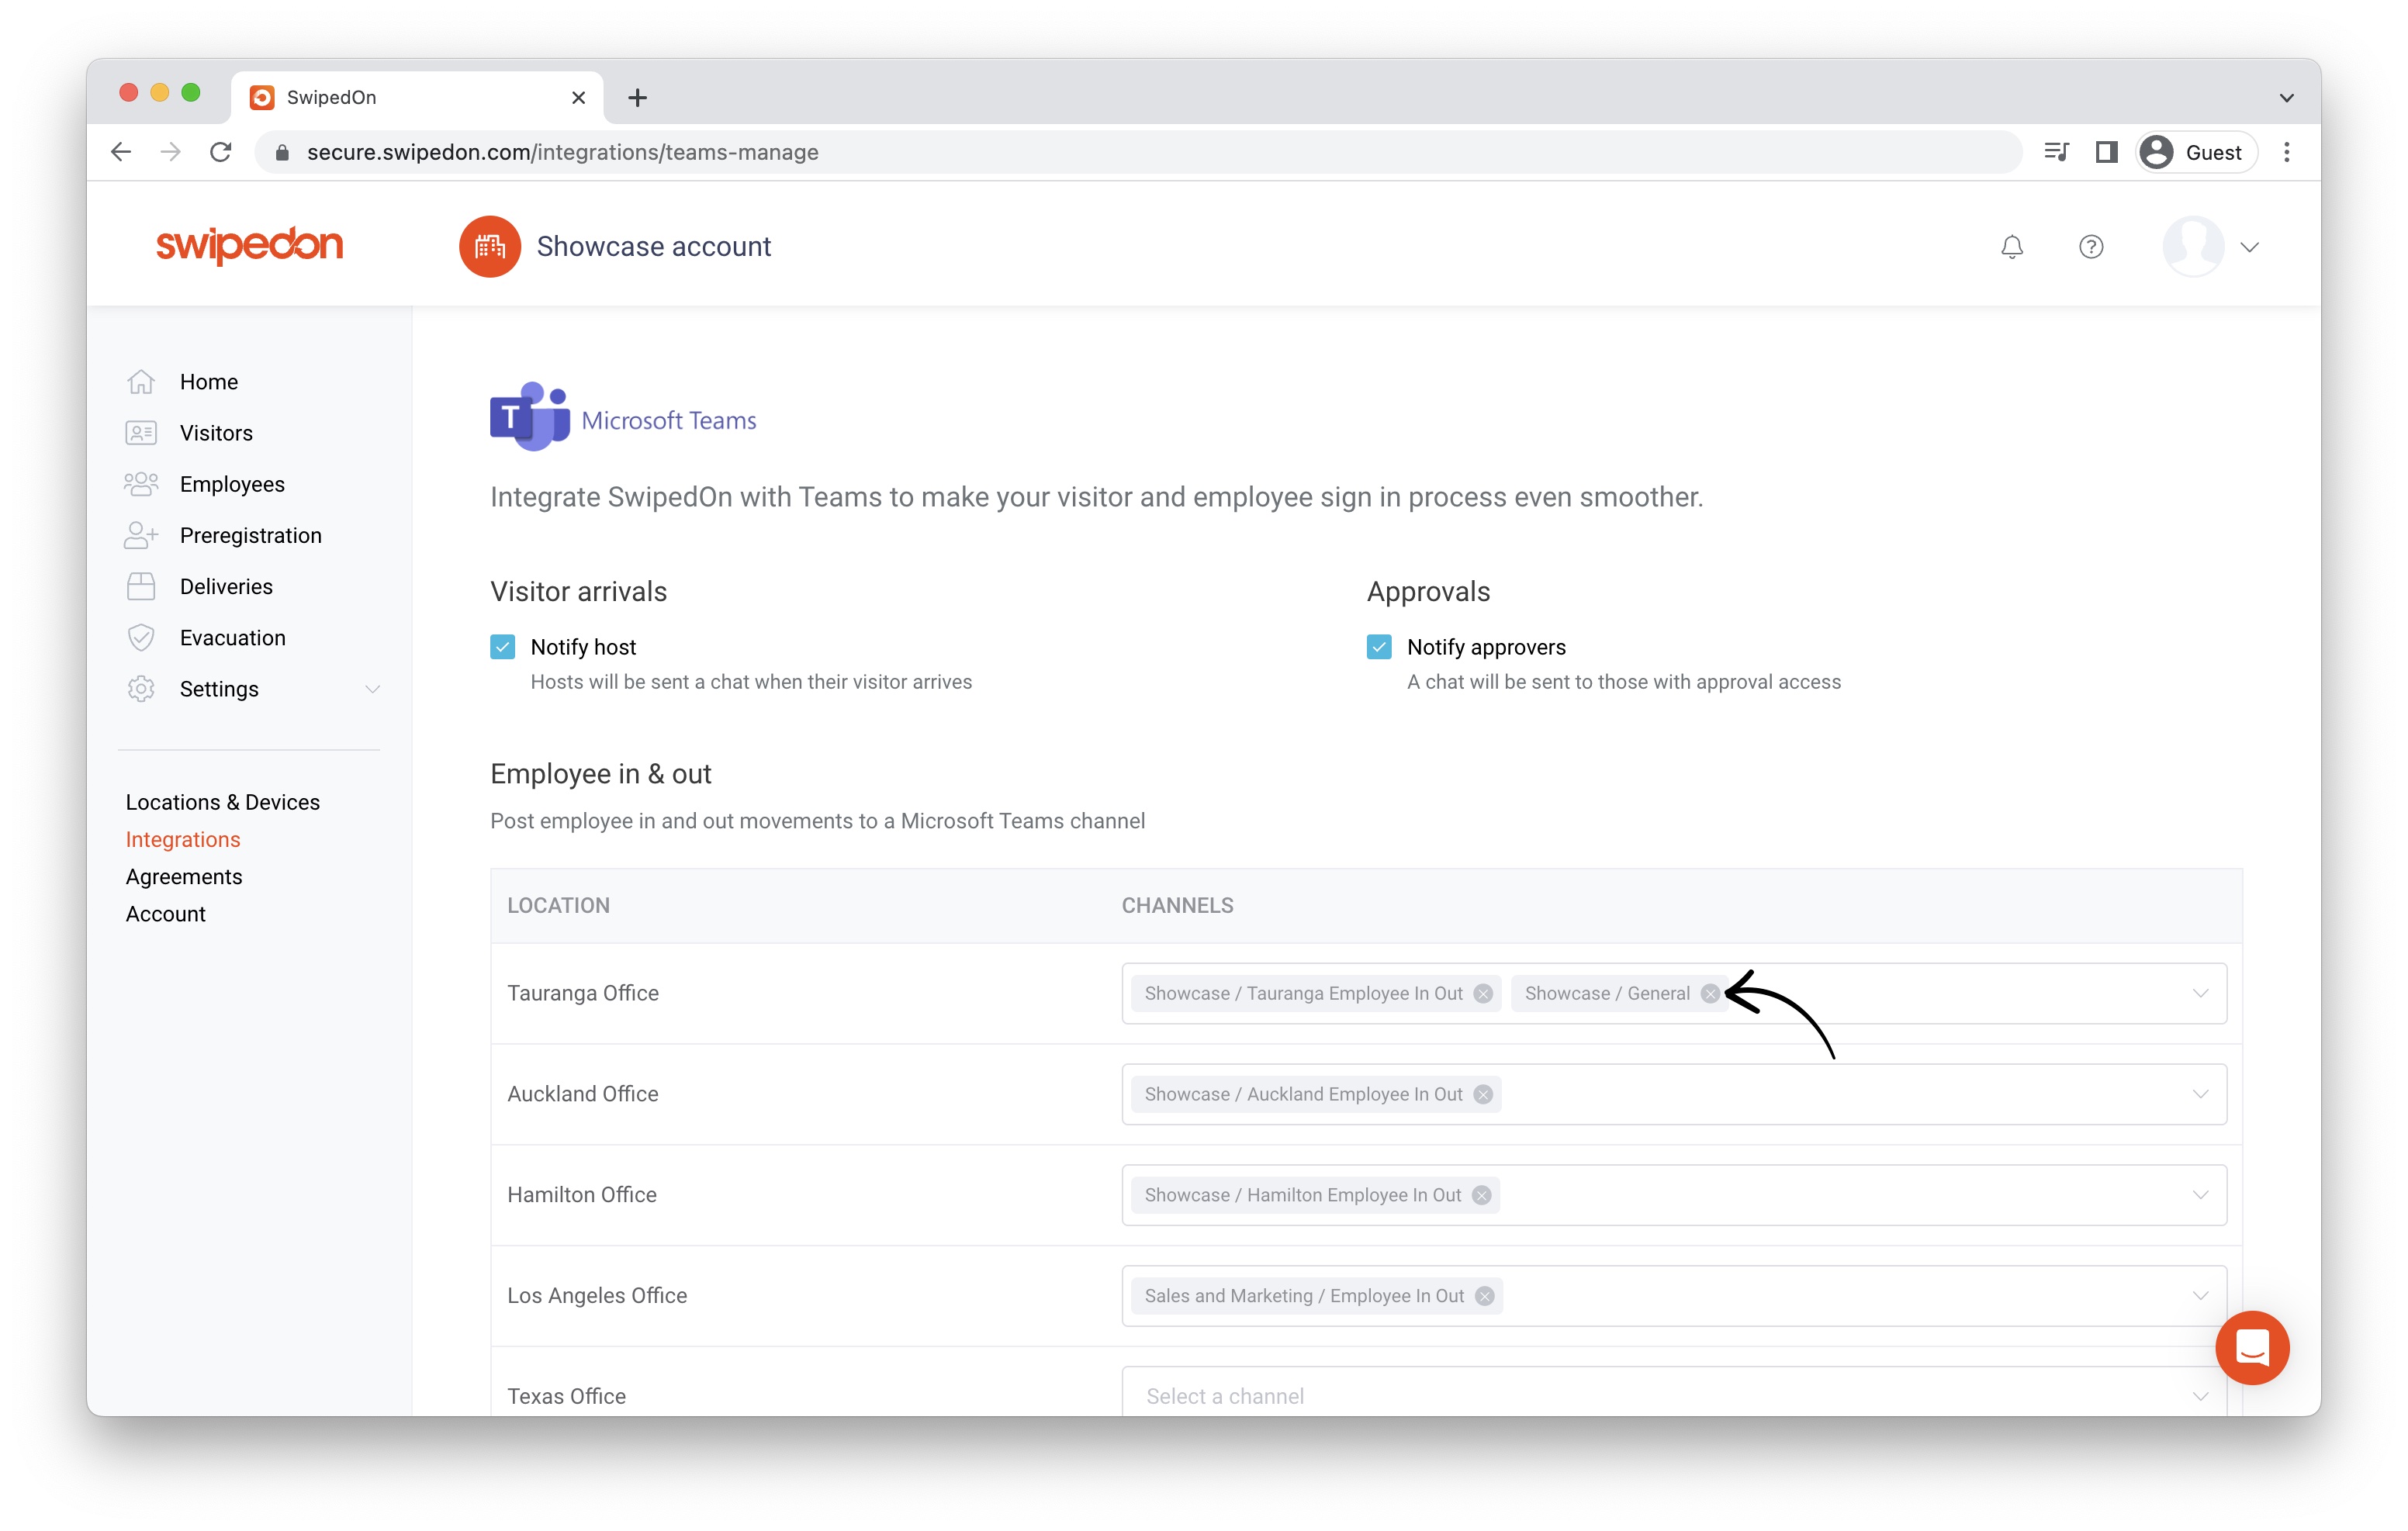The height and width of the screenshot is (1531, 2408).
Task: Click the Hamilton Office location cell
Action: click(582, 1195)
